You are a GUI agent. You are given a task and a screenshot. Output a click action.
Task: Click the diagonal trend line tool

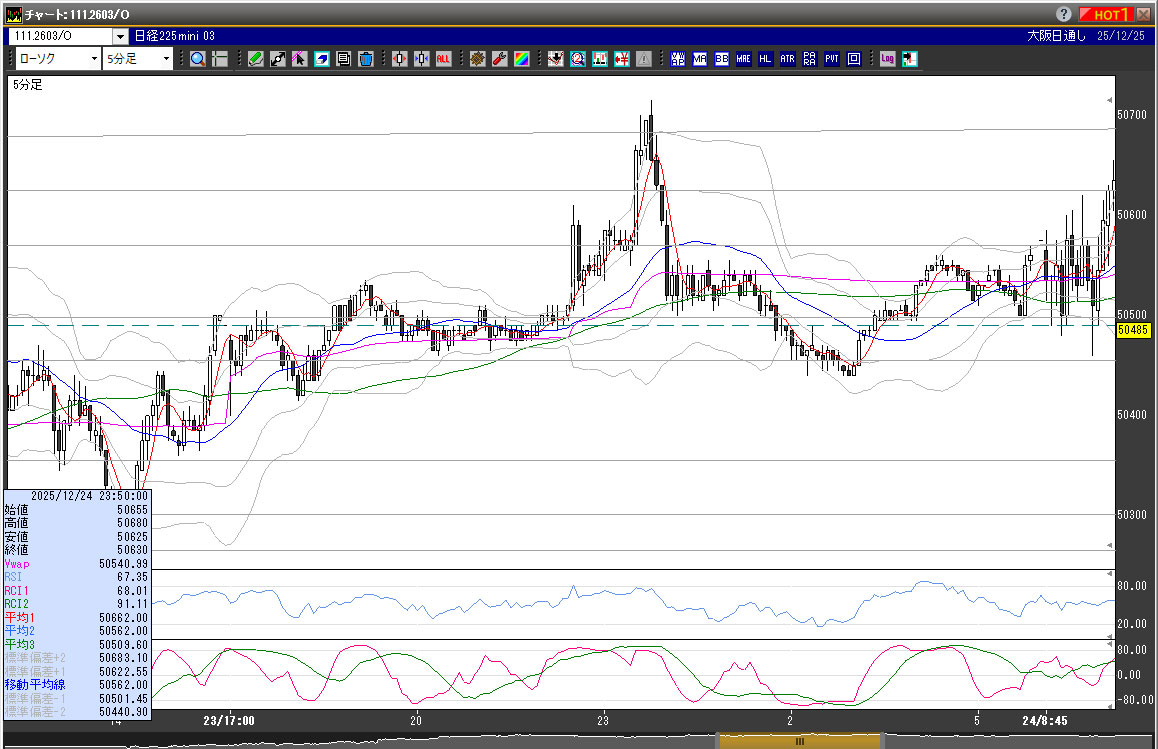[278, 59]
